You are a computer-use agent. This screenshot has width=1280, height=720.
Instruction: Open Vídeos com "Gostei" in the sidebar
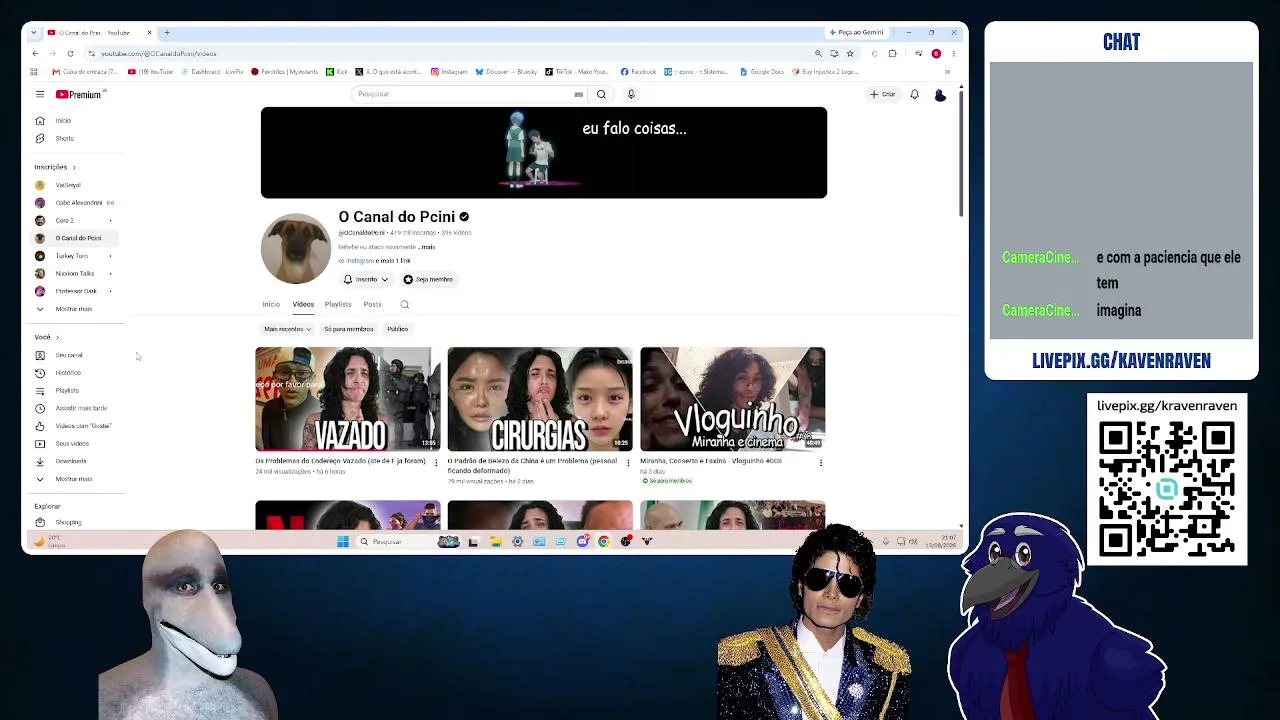coord(82,426)
